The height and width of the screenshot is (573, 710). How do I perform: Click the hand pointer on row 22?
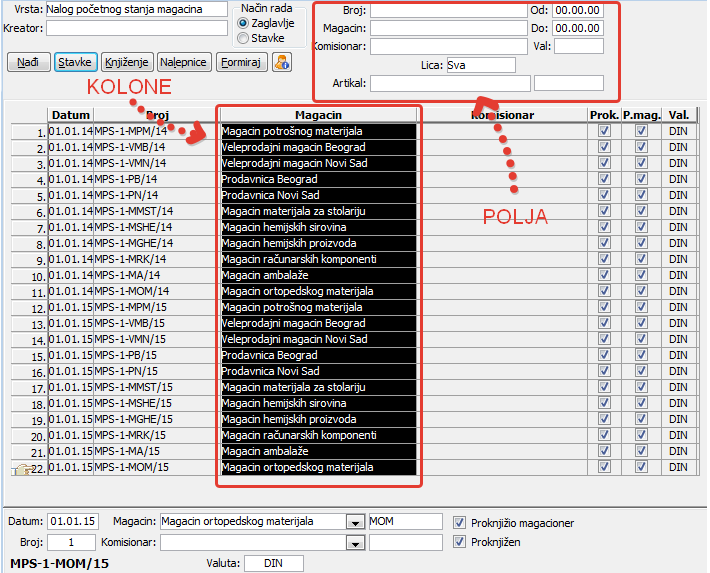click(20, 468)
